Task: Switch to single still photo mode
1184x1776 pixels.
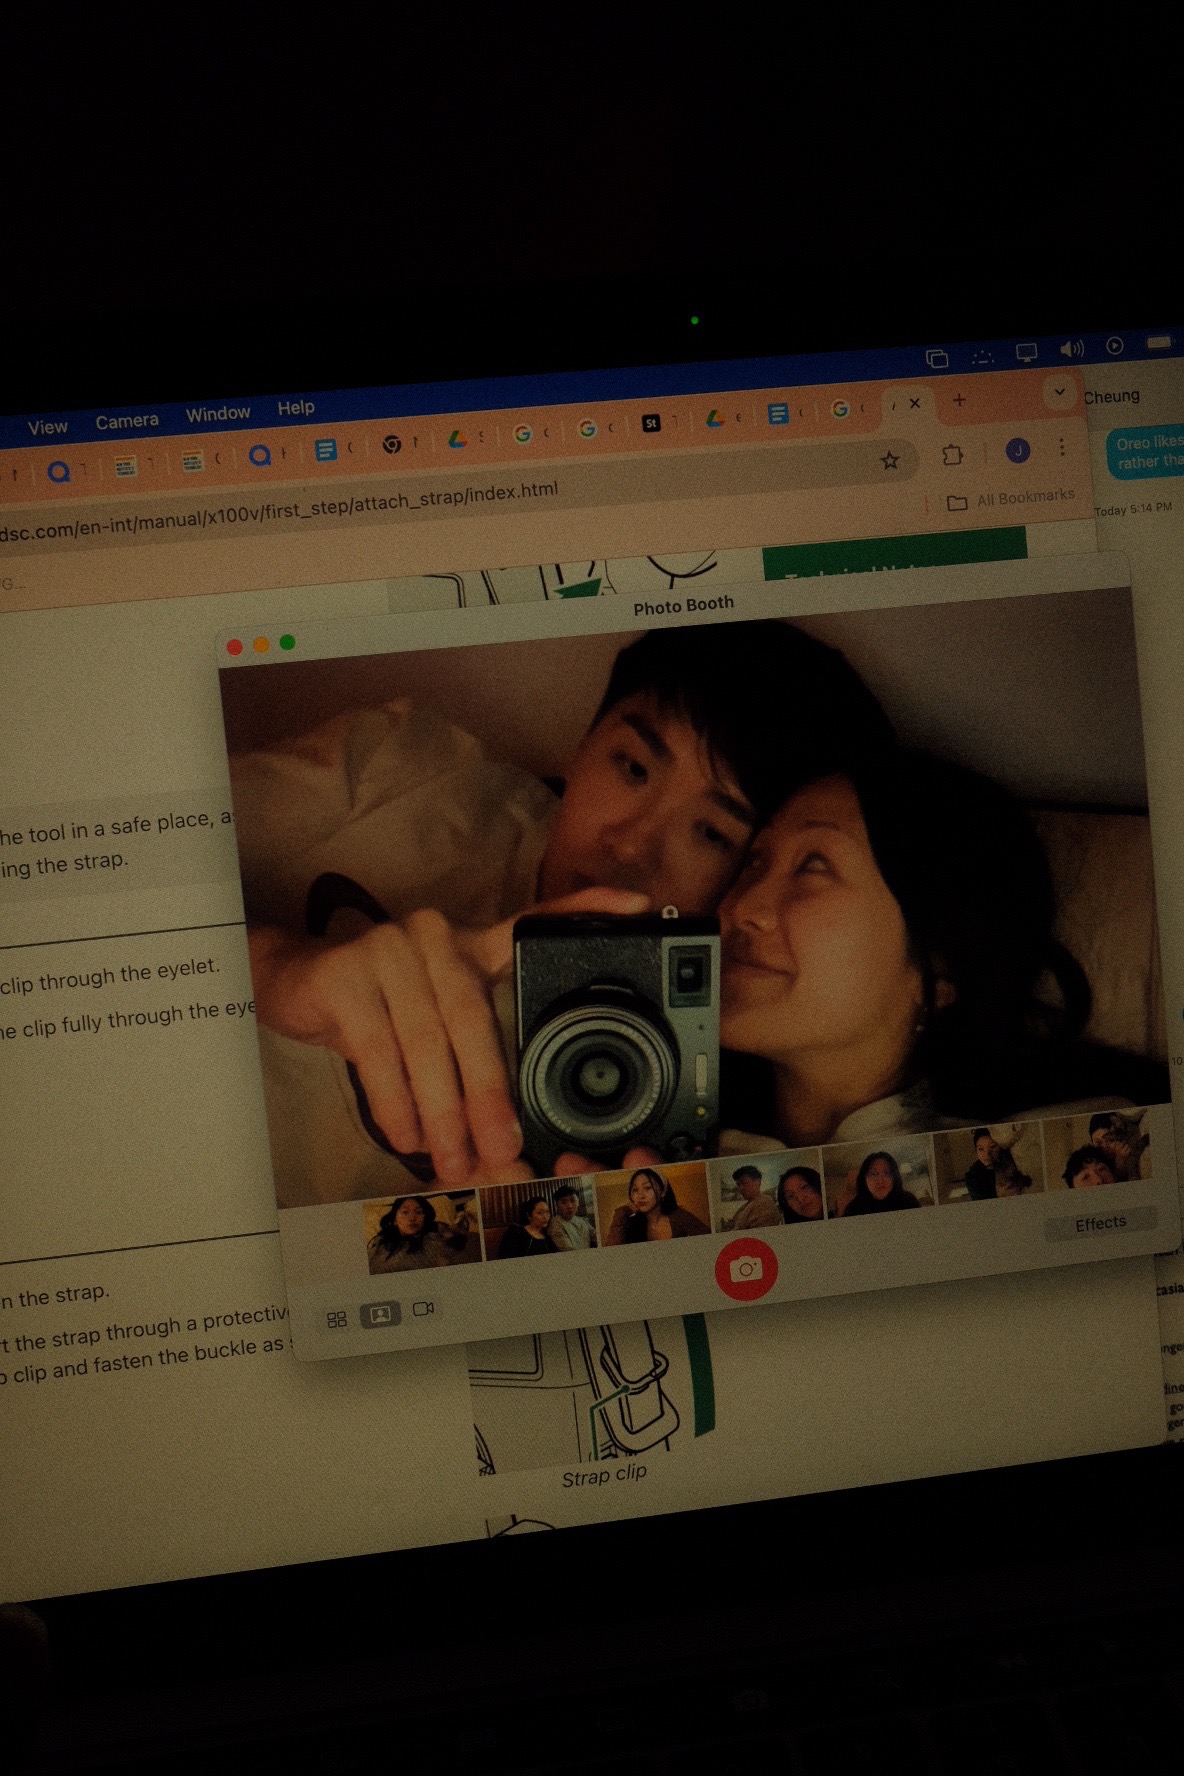Action: [x=380, y=1314]
